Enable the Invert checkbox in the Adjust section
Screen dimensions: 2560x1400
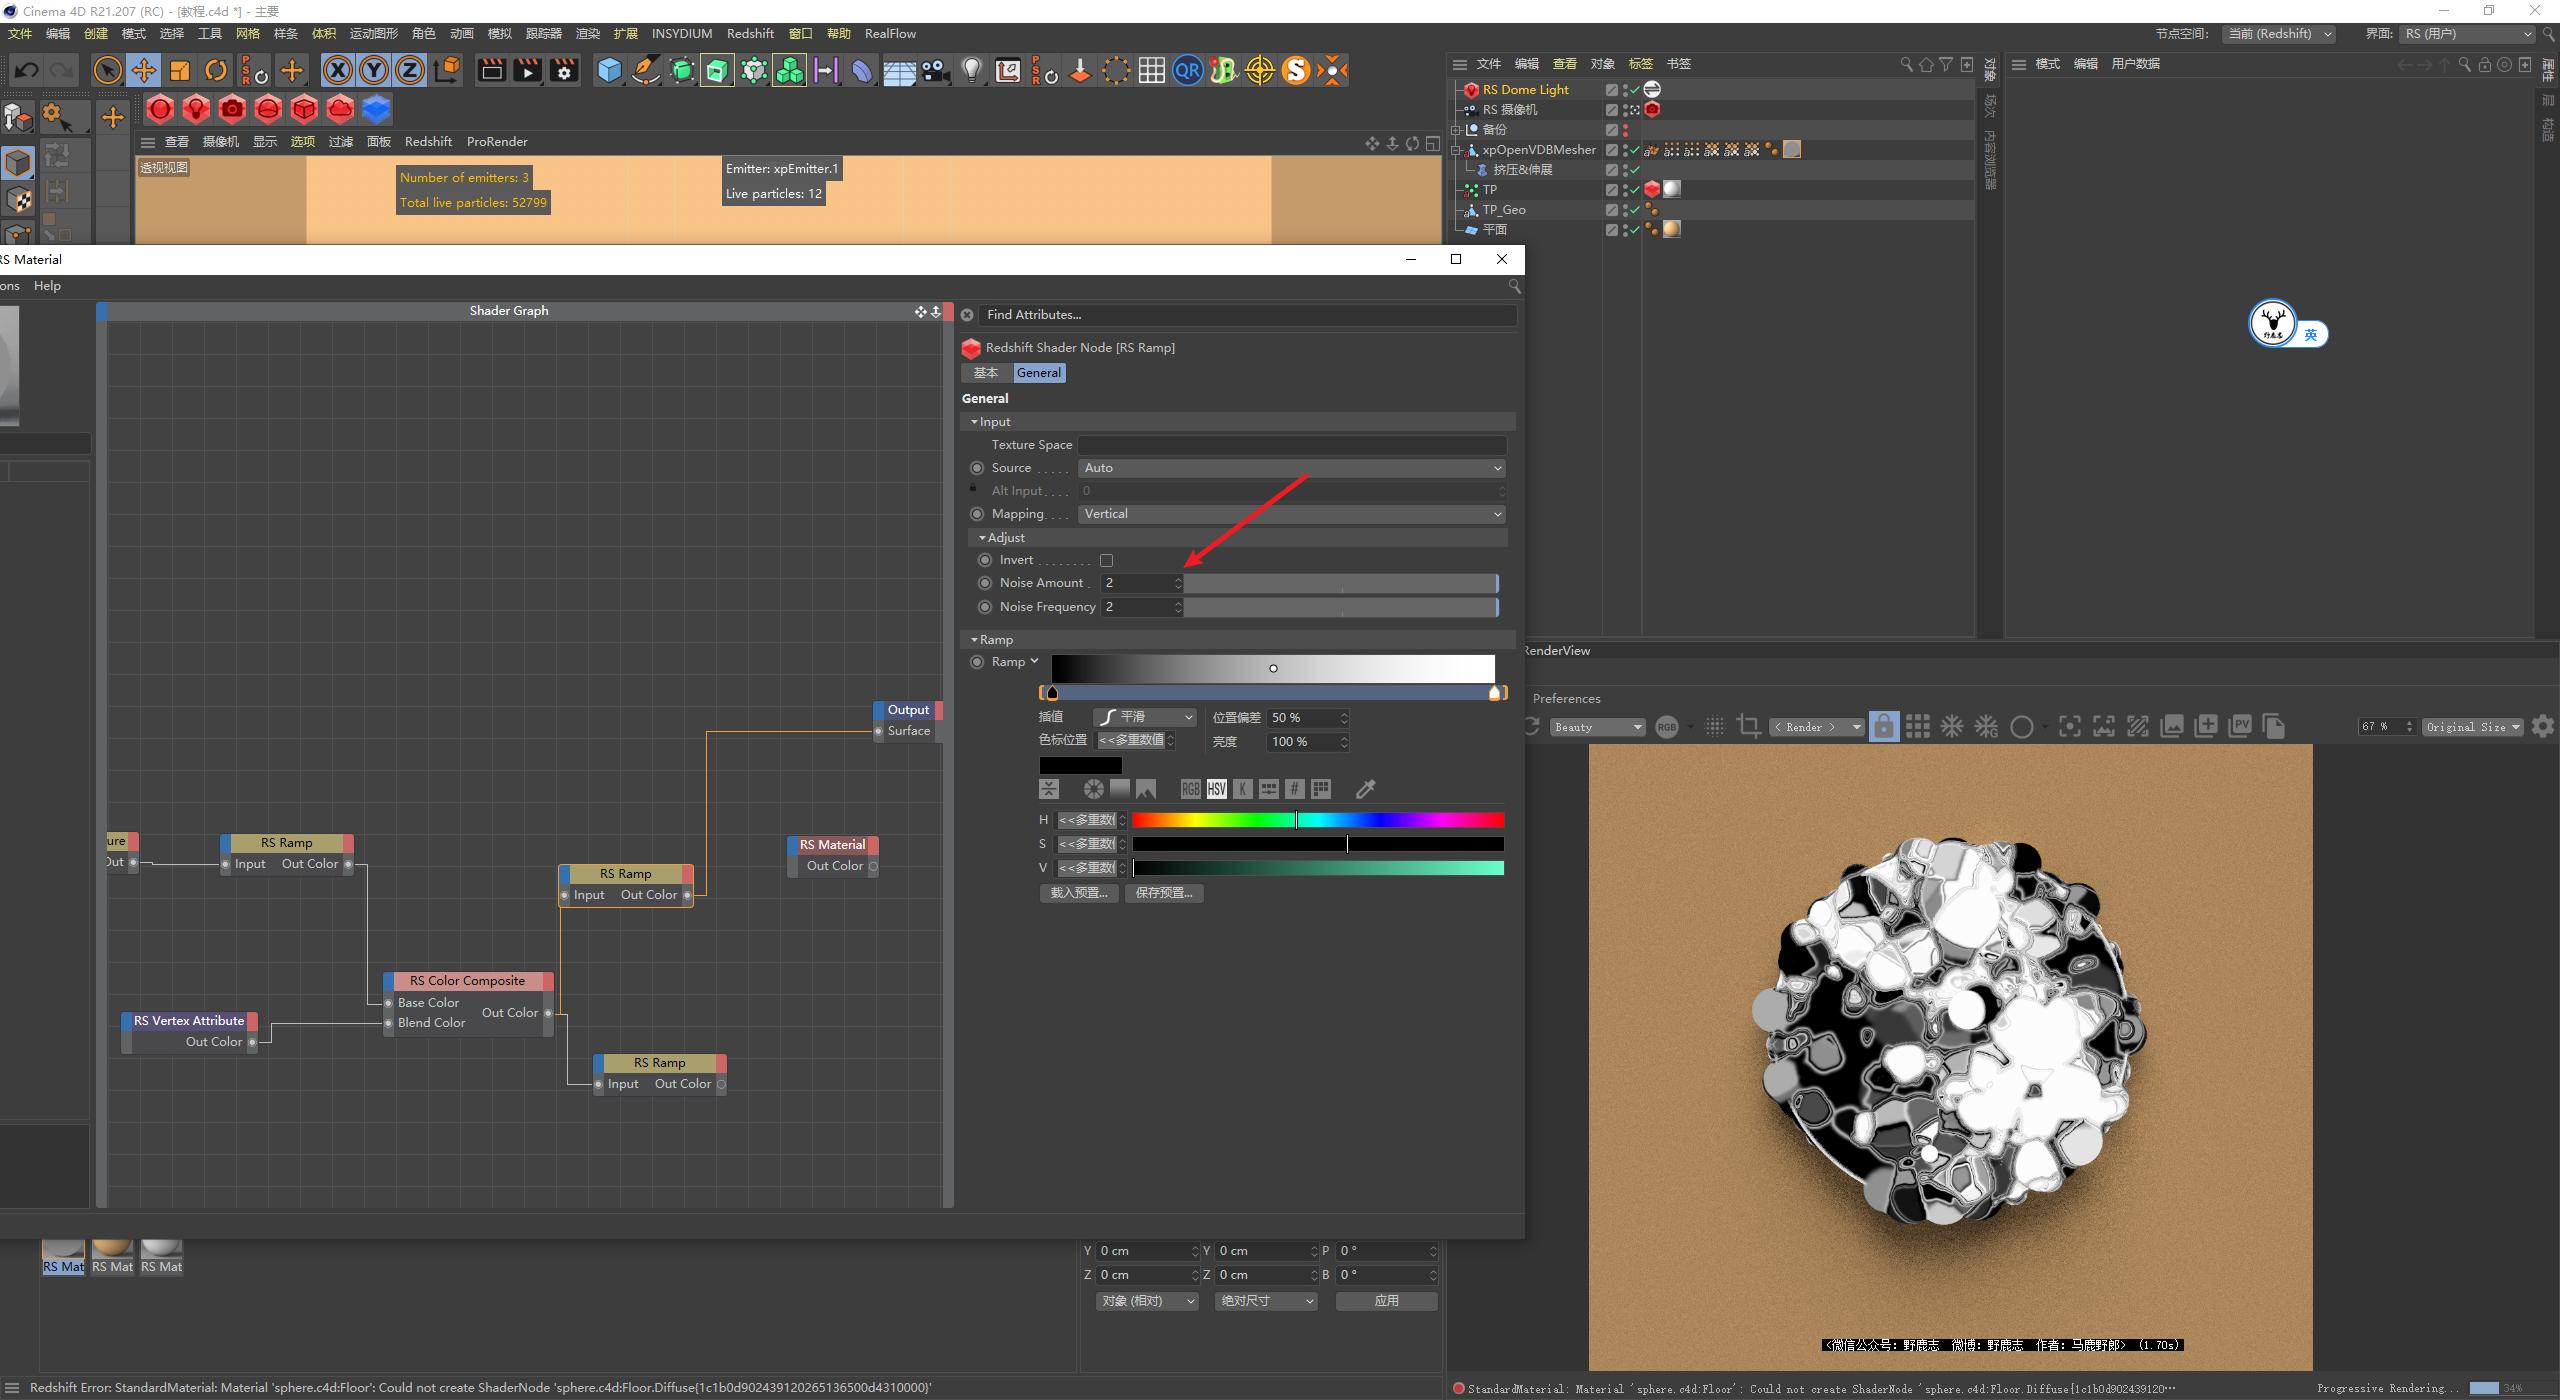1106,560
